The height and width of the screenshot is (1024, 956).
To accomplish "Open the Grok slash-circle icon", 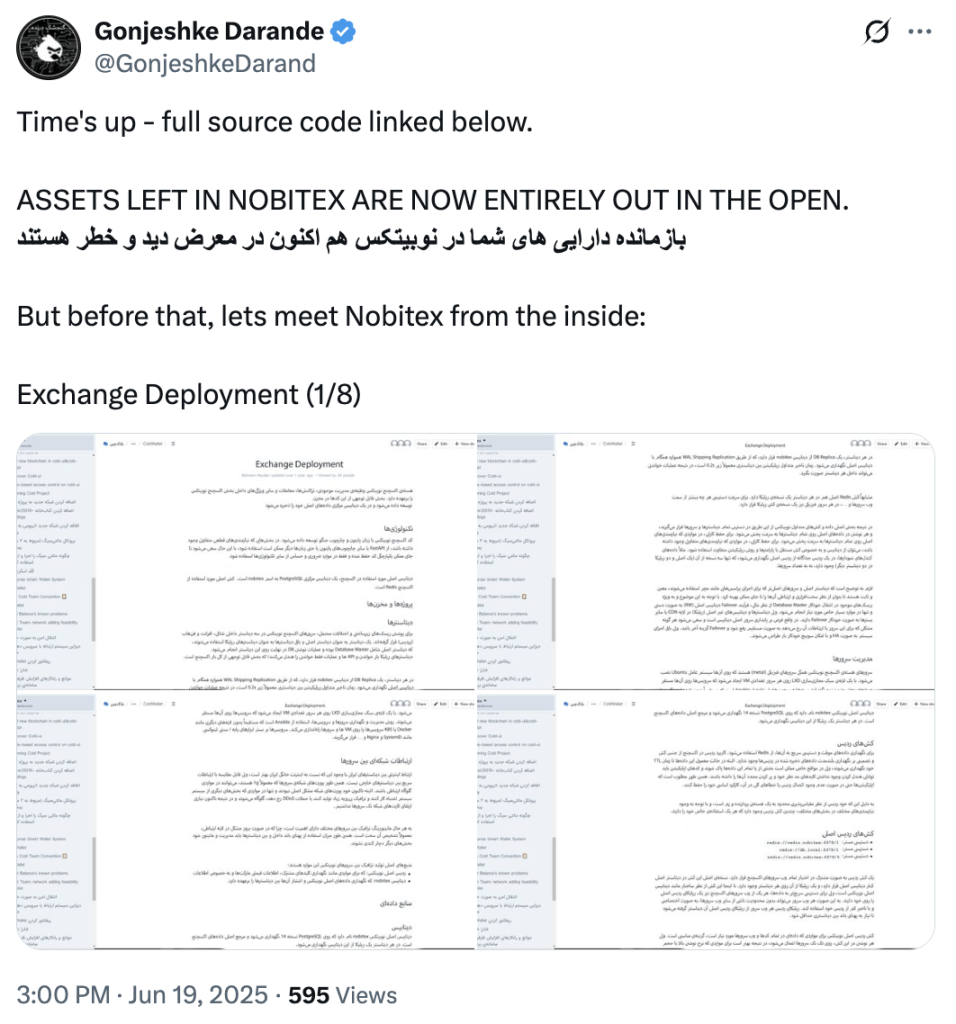I will (x=876, y=31).
